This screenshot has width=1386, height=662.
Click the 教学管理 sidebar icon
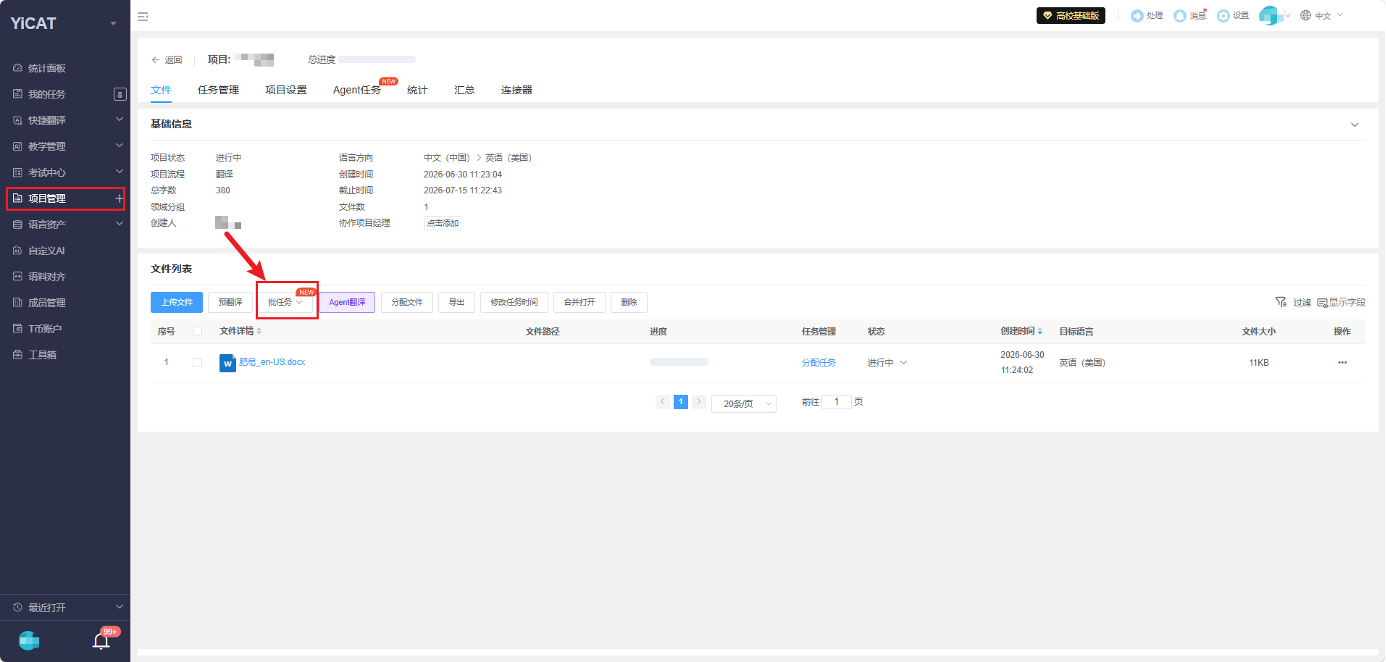[17, 146]
